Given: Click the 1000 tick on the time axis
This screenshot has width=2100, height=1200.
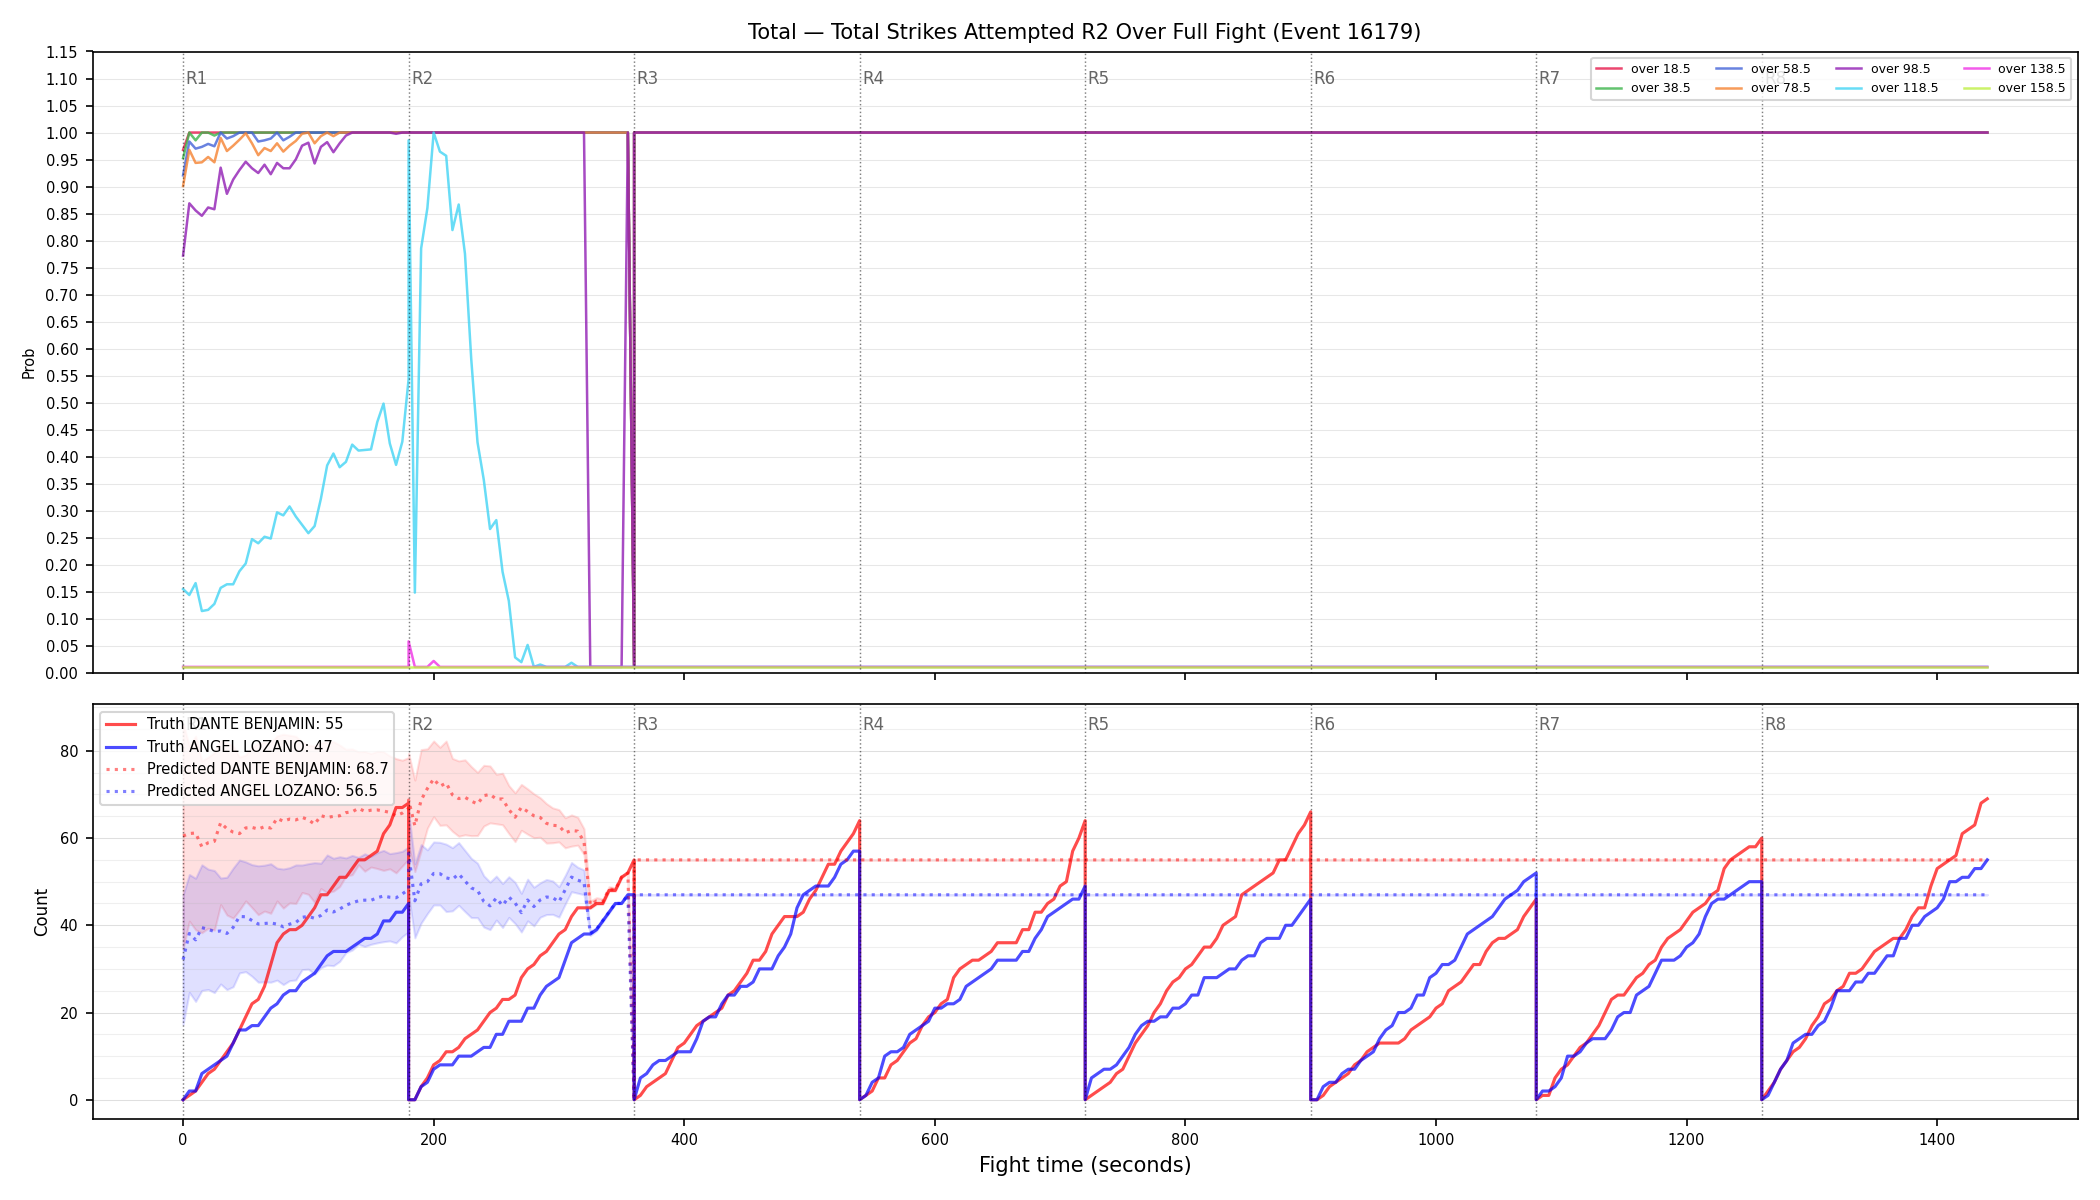Looking at the screenshot, I should pos(1436,1139).
